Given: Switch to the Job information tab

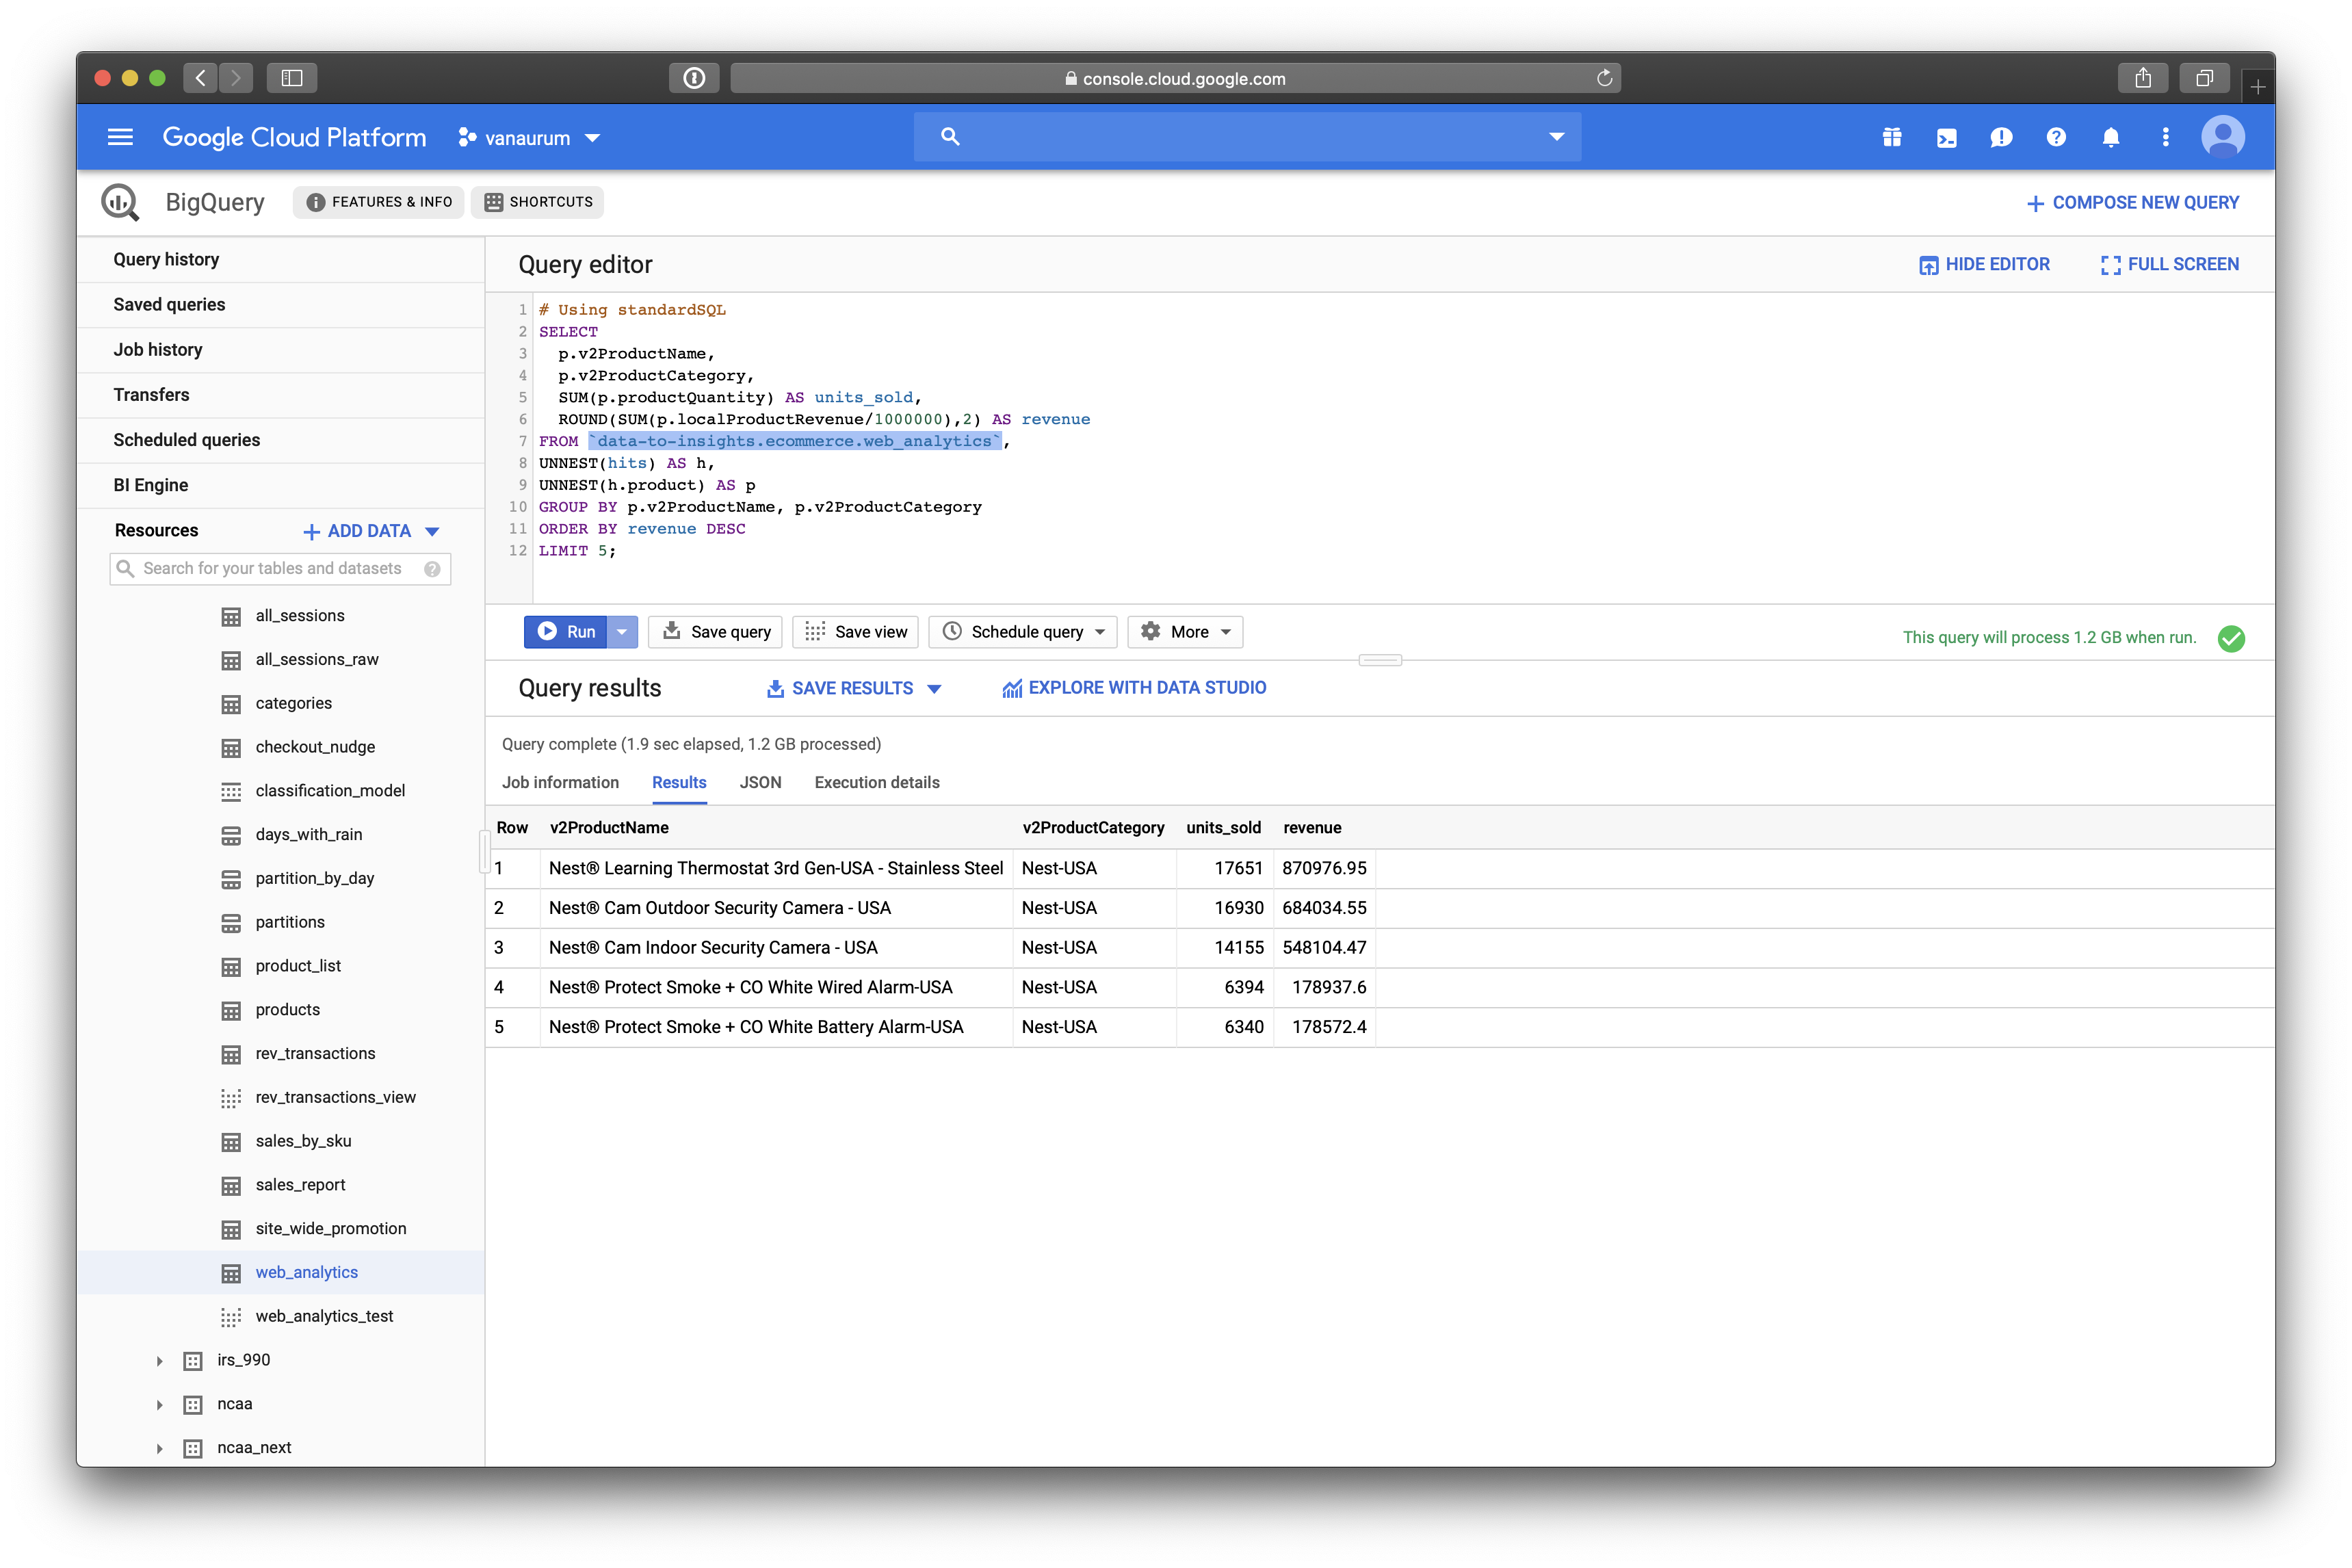Looking at the screenshot, I should click(x=560, y=783).
